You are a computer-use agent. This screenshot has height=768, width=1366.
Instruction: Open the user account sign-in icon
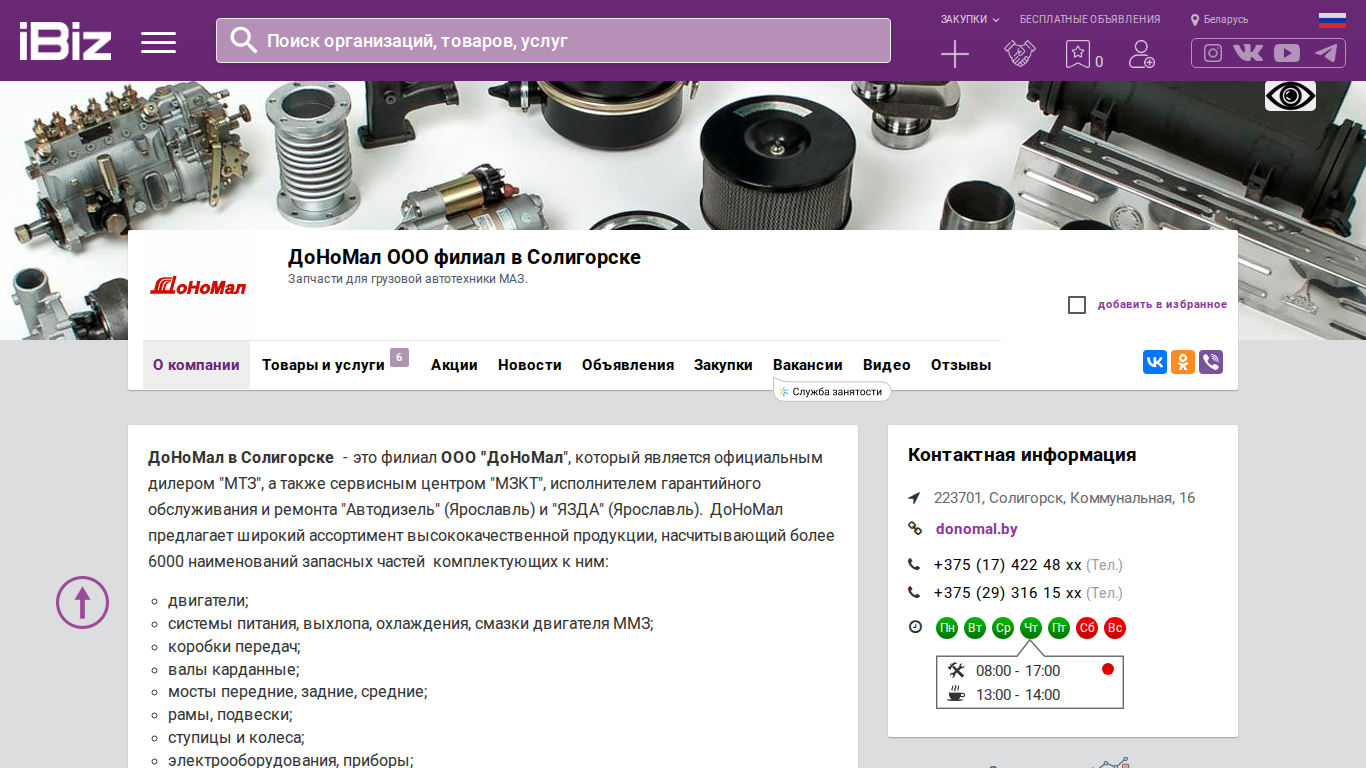(1141, 54)
